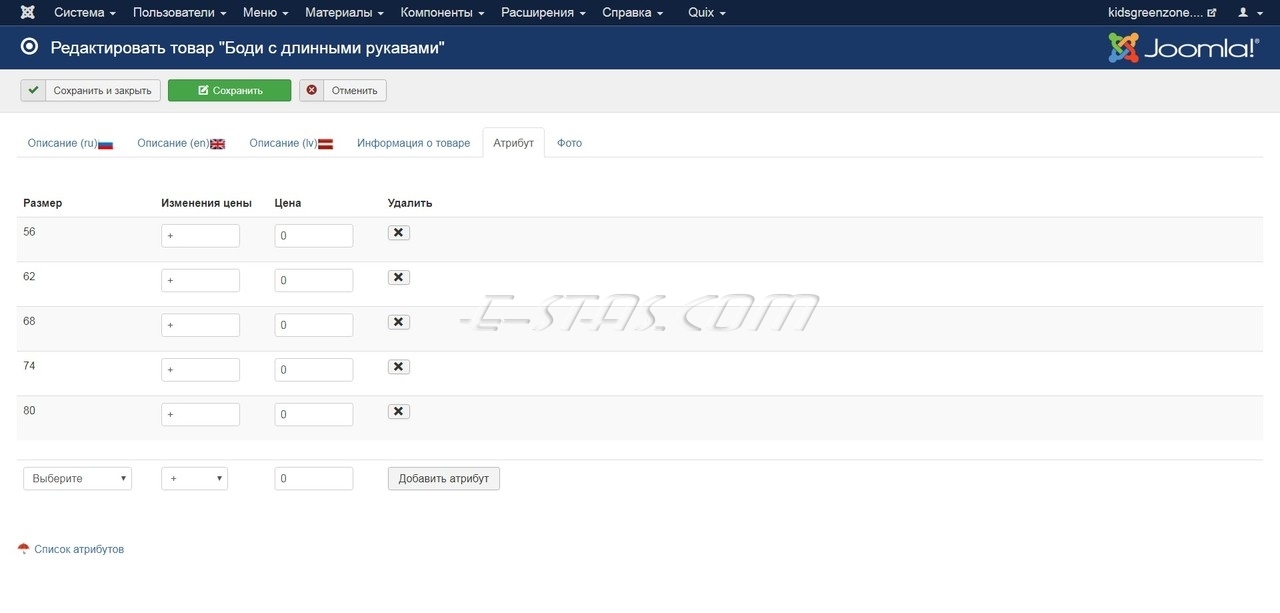Screen dimensions: 1280x613
Task: Open the Меню dropdown in top bar
Action: click(x=265, y=12)
